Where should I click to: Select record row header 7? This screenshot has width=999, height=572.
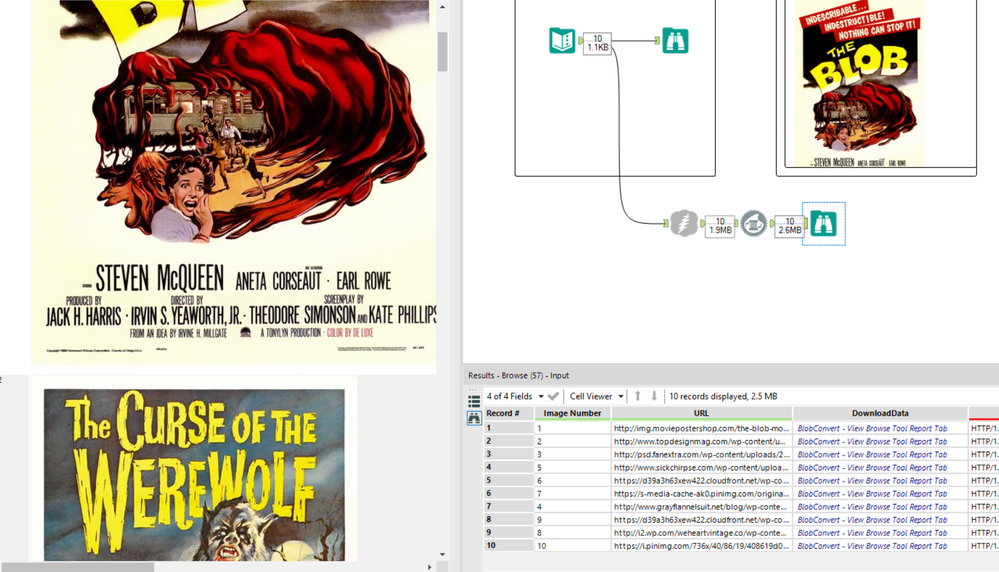pos(508,507)
